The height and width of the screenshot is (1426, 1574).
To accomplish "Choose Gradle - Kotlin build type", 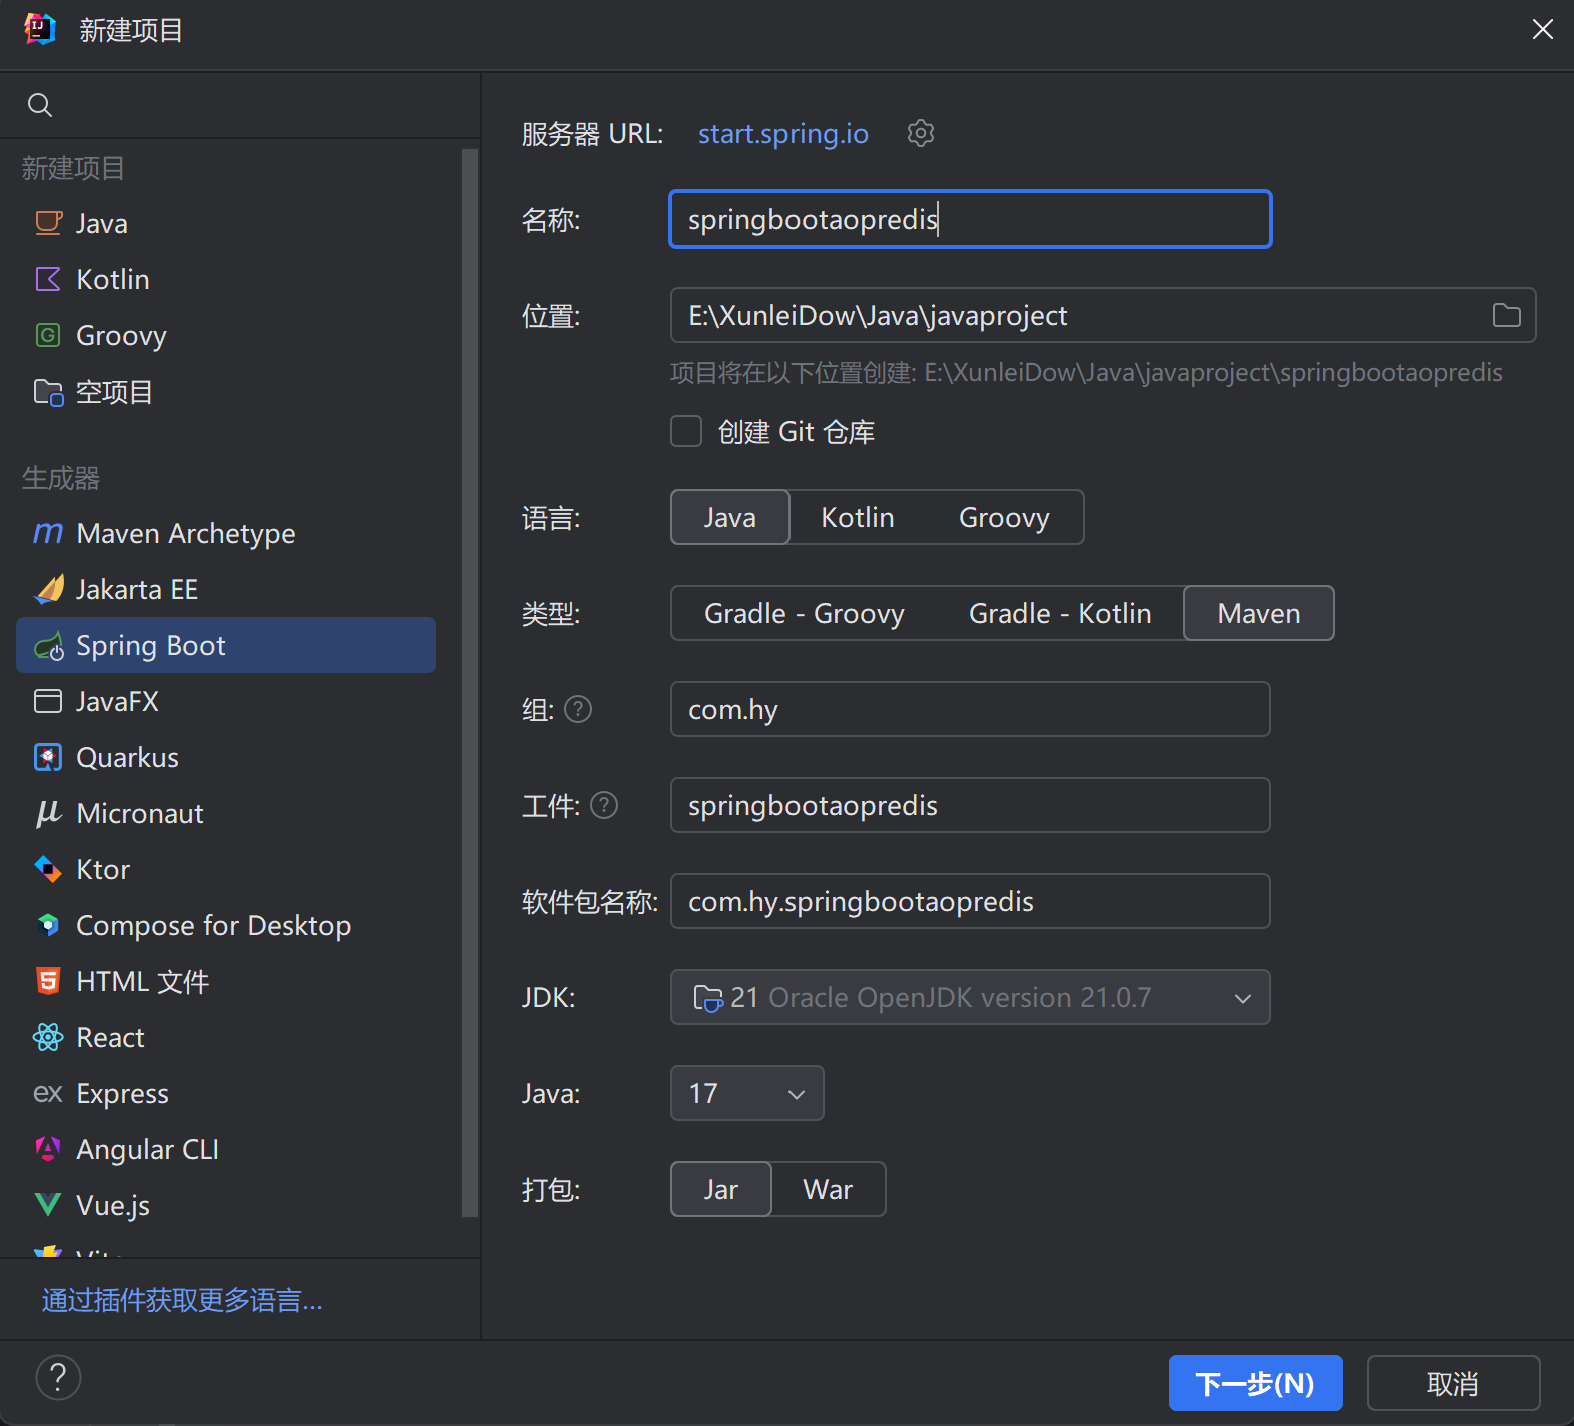I will pos(1060,613).
